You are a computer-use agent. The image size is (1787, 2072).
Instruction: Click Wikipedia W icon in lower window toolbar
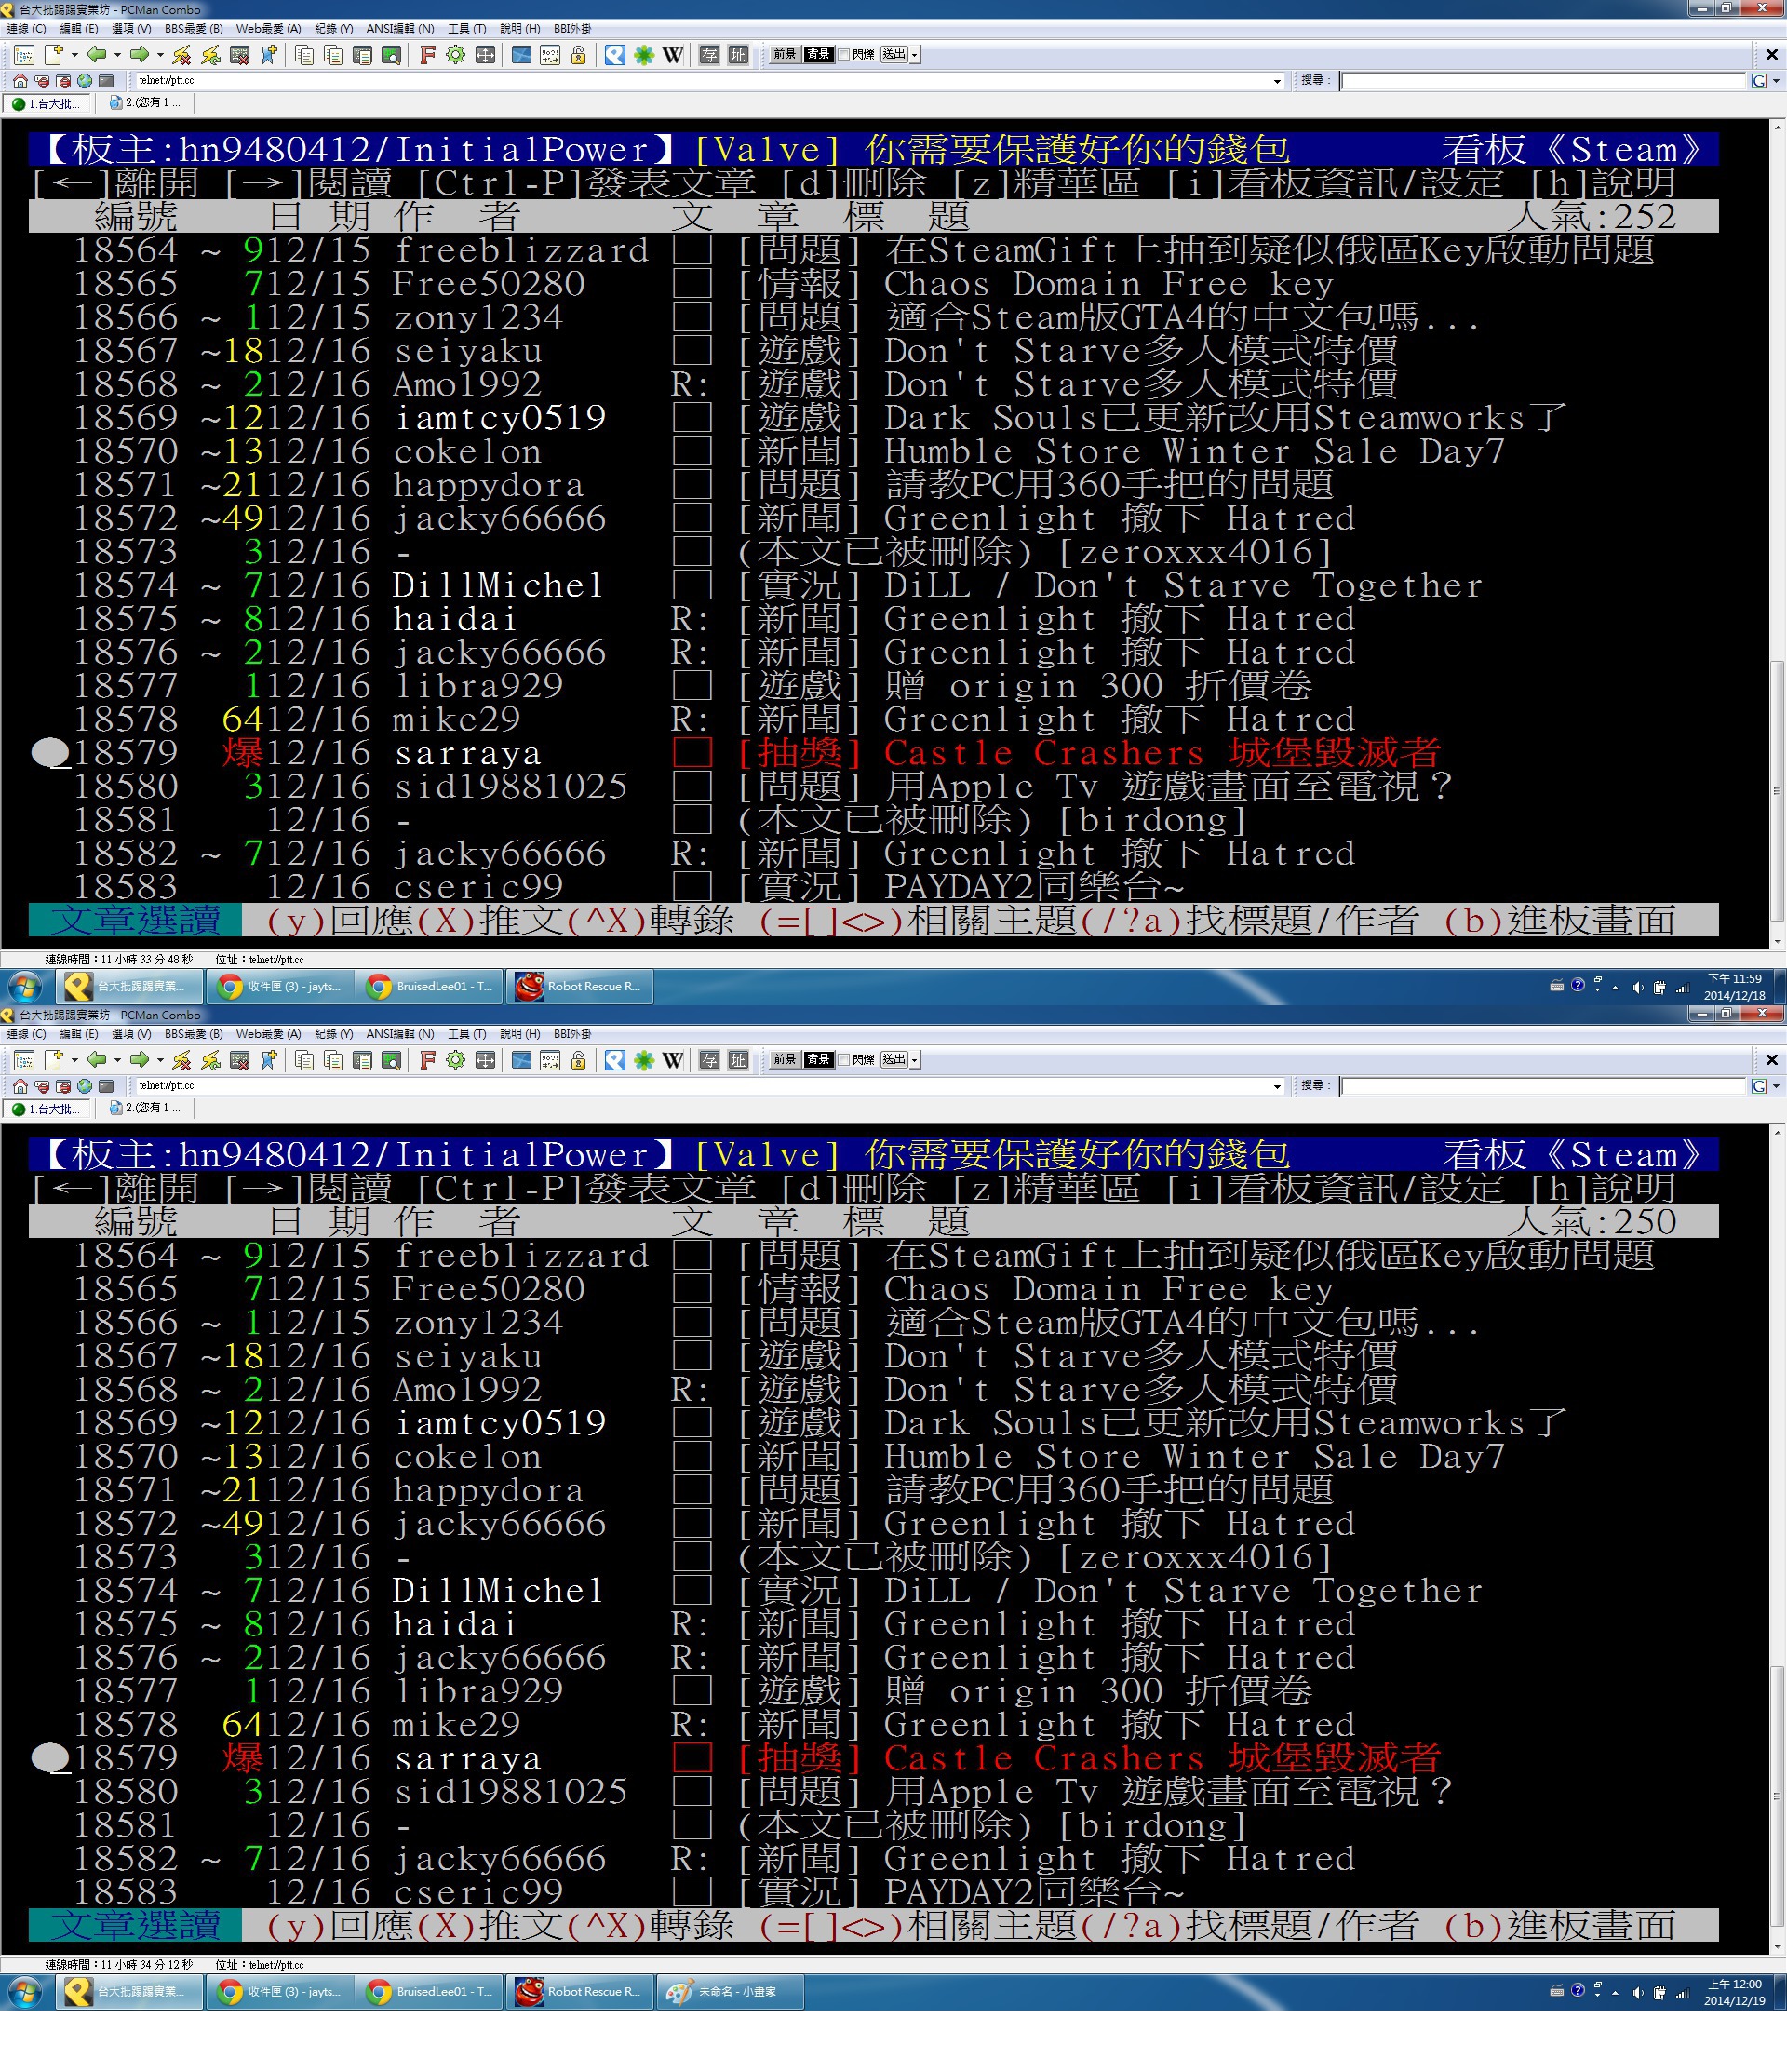coord(673,1060)
